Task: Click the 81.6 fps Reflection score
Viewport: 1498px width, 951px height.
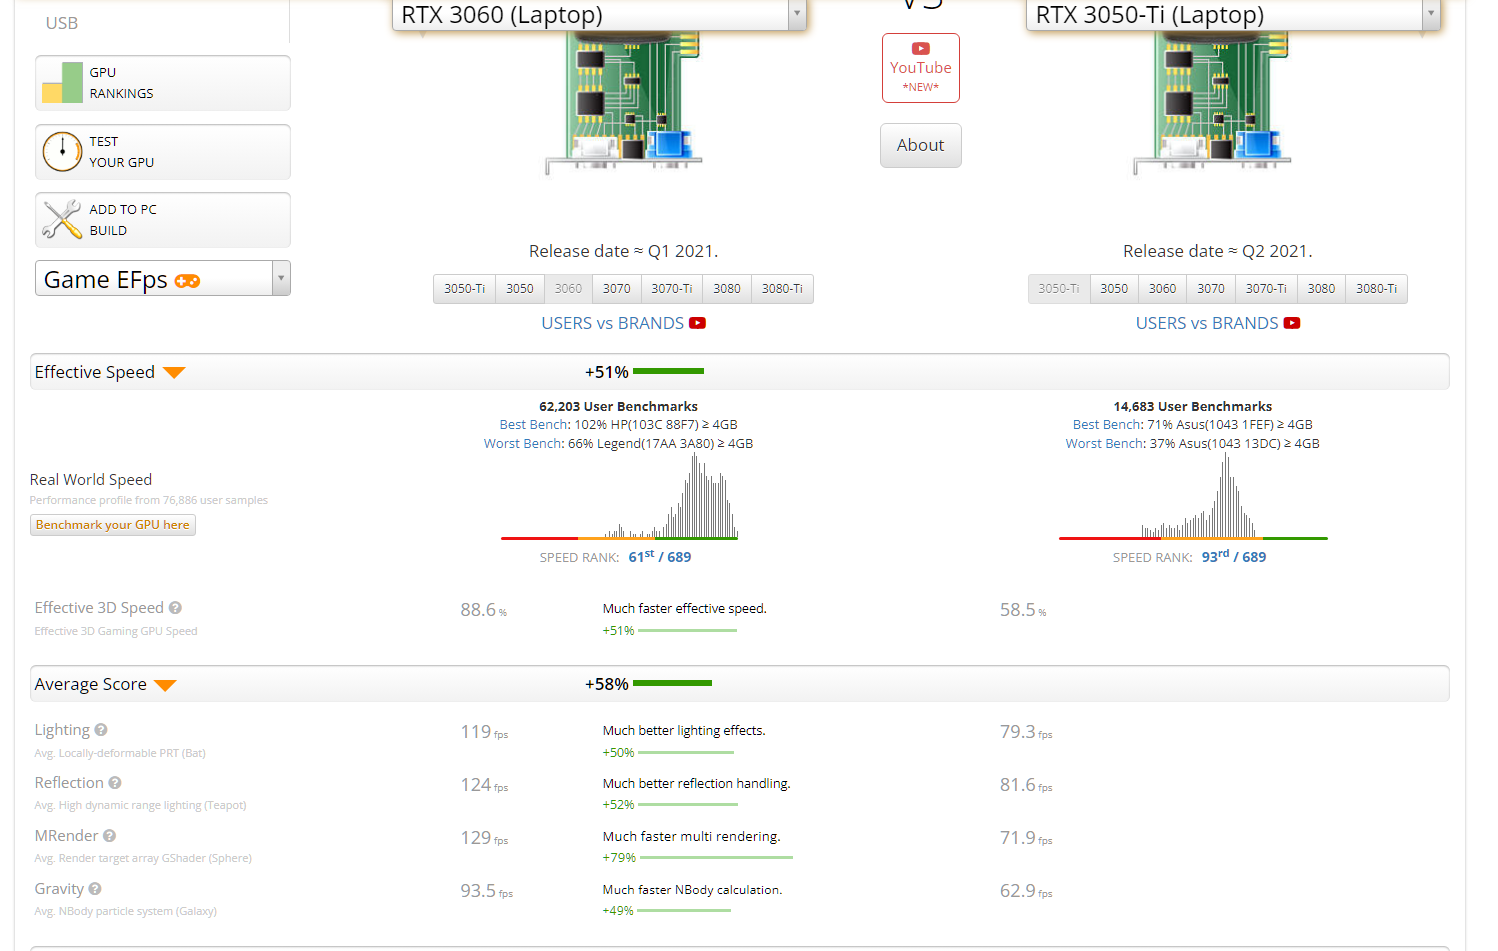Action: point(1026,785)
